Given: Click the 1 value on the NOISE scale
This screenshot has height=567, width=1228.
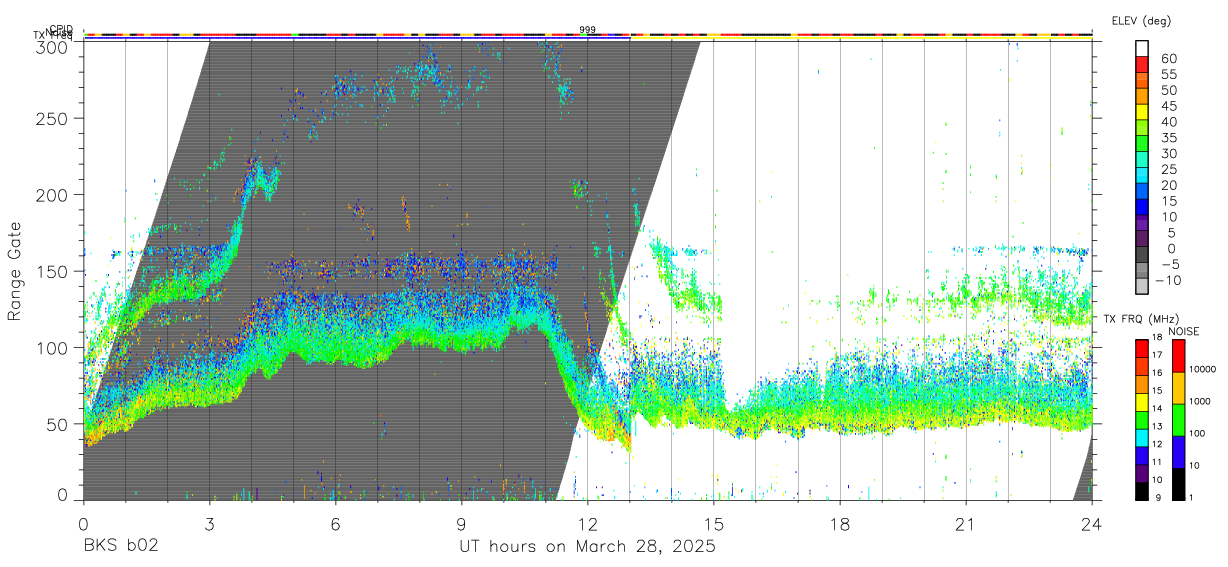Looking at the screenshot, I should (1191, 497).
